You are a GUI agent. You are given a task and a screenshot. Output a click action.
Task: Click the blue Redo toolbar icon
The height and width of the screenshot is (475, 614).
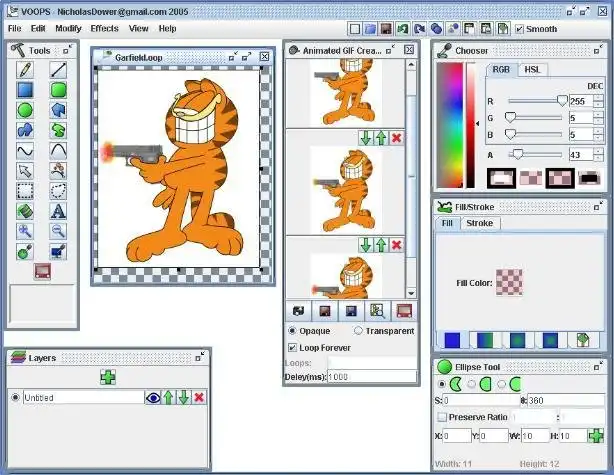(420, 29)
